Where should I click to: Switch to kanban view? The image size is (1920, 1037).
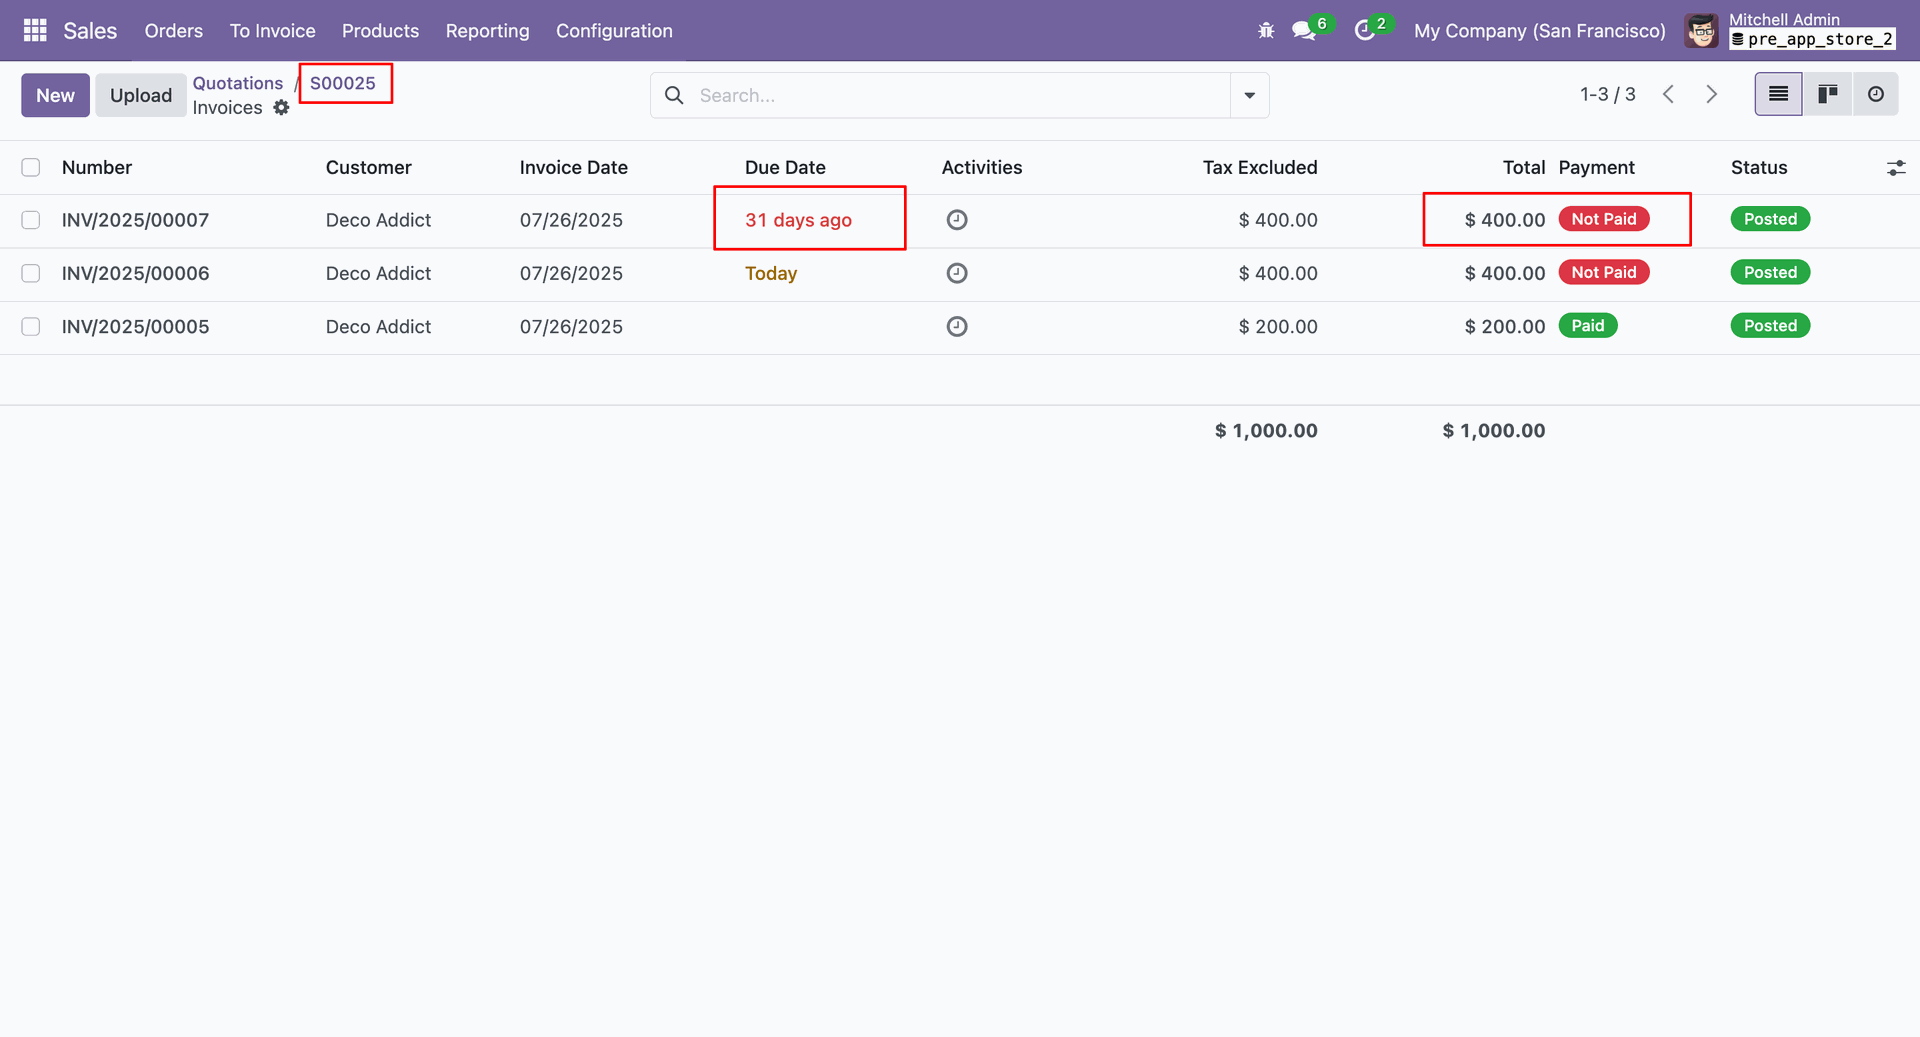[1827, 94]
